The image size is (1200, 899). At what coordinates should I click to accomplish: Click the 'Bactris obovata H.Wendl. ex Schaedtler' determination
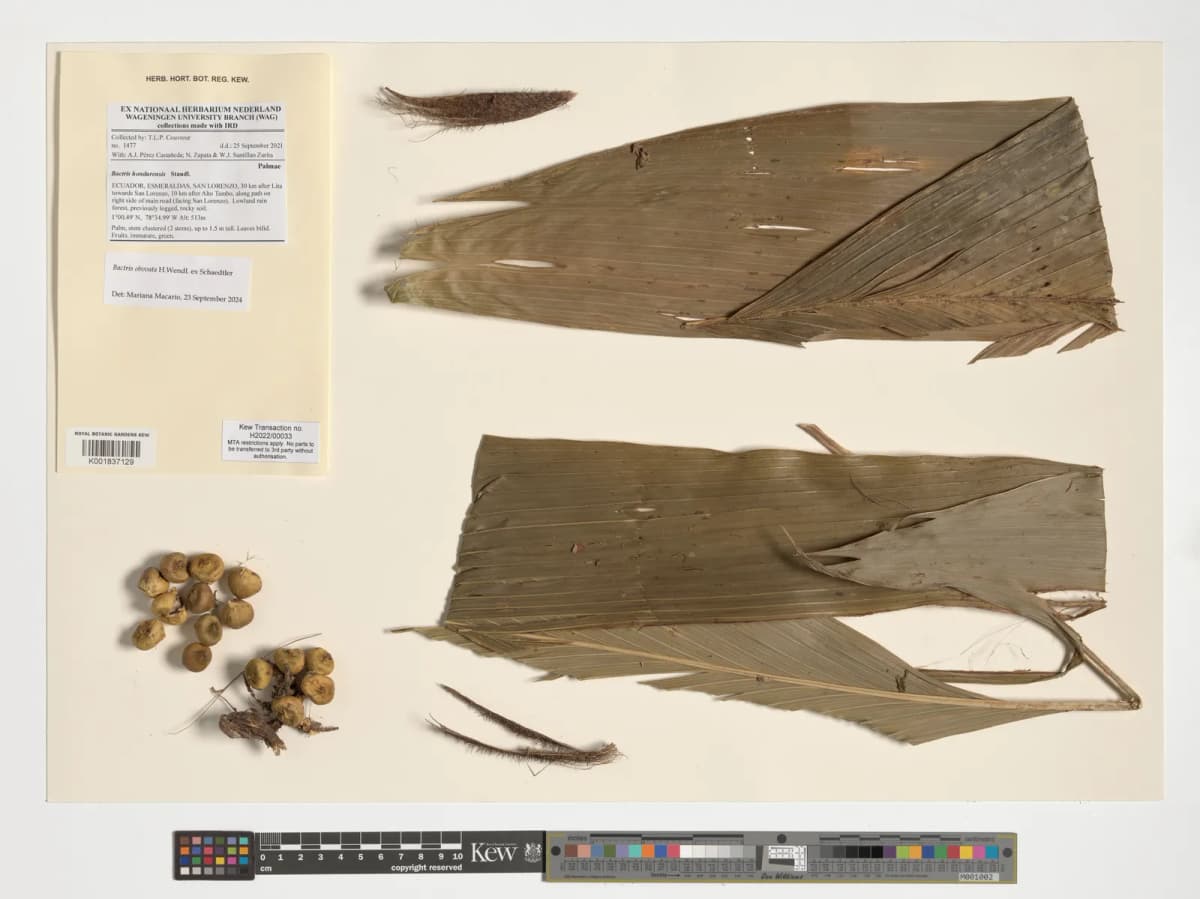pyautogui.click(x=174, y=270)
